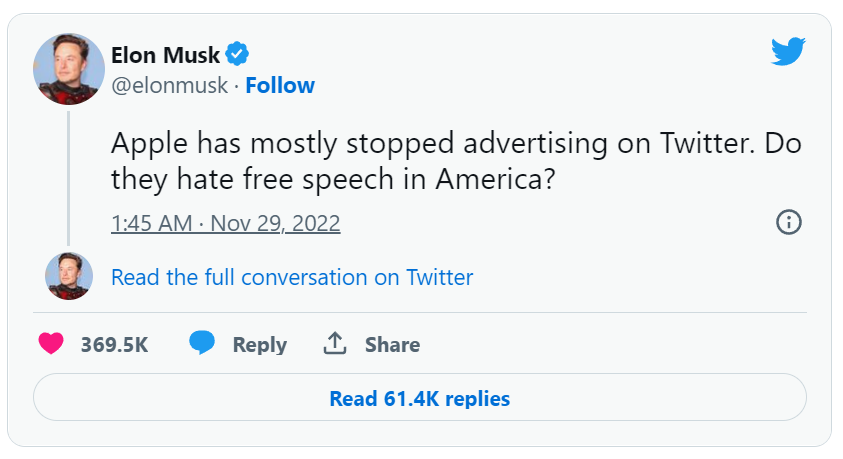Like the tweet with the heart icon
This screenshot has height=459, width=843.
pyautogui.click(x=52, y=344)
